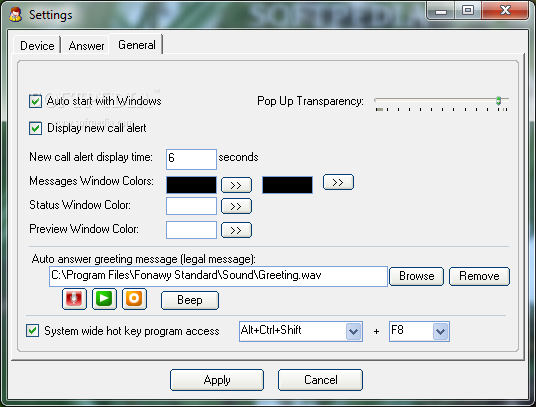
Task: Click the Beep button
Action: point(190,300)
